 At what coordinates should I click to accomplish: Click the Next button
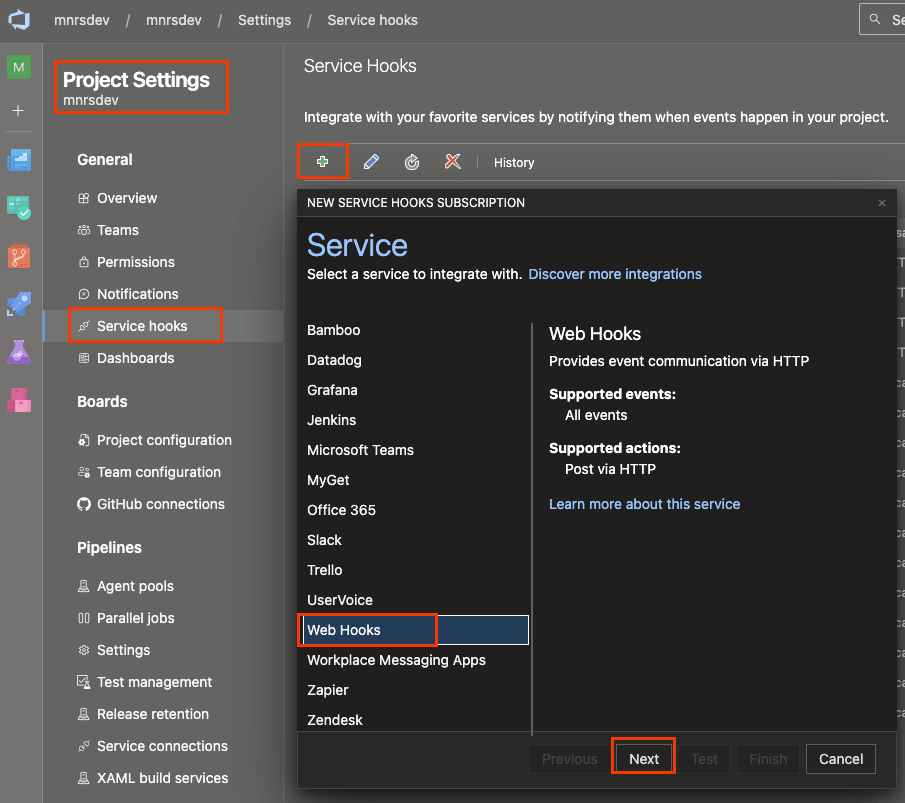click(x=644, y=759)
